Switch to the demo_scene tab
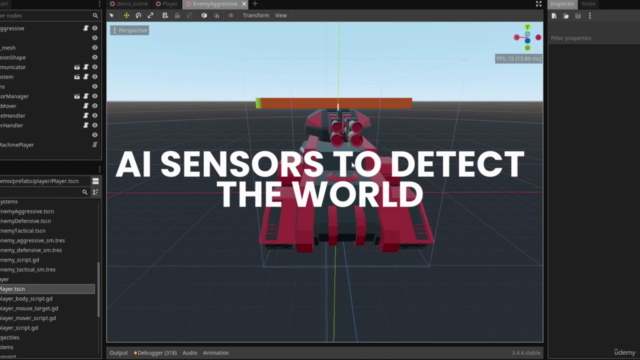This screenshot has width=640, height=360. (129, 4)
